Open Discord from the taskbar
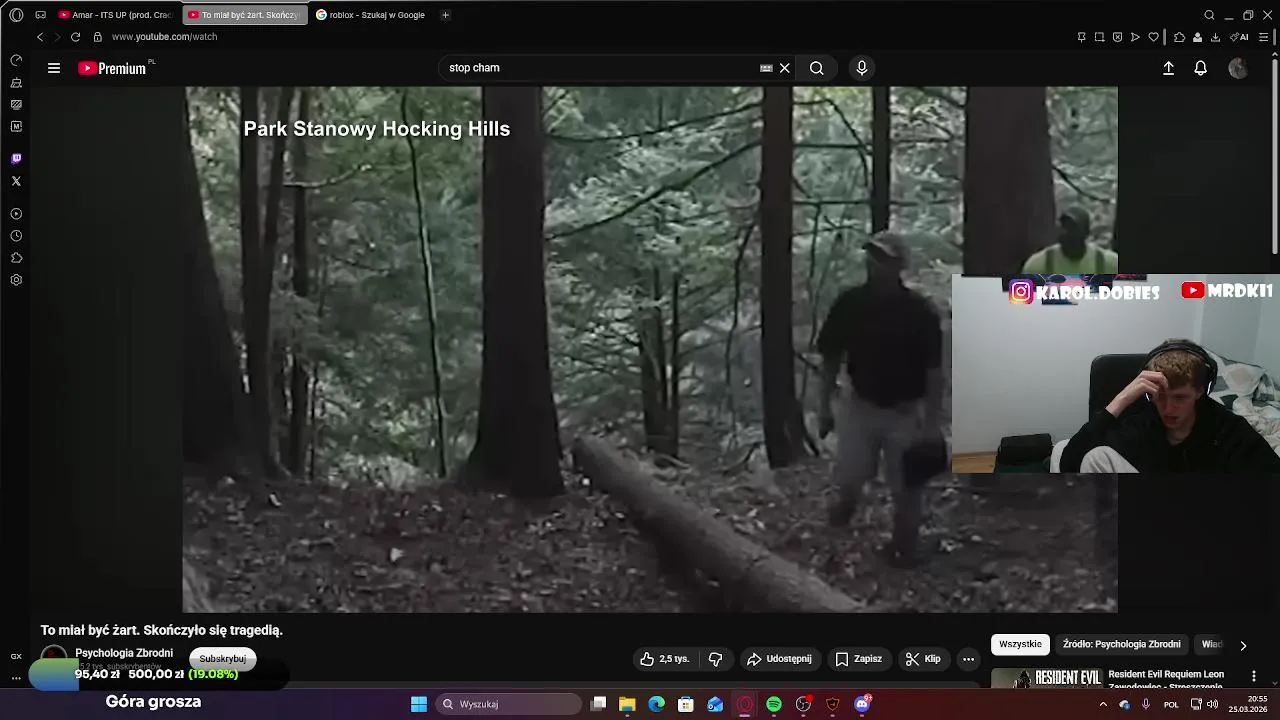 (x=862, y=704)
